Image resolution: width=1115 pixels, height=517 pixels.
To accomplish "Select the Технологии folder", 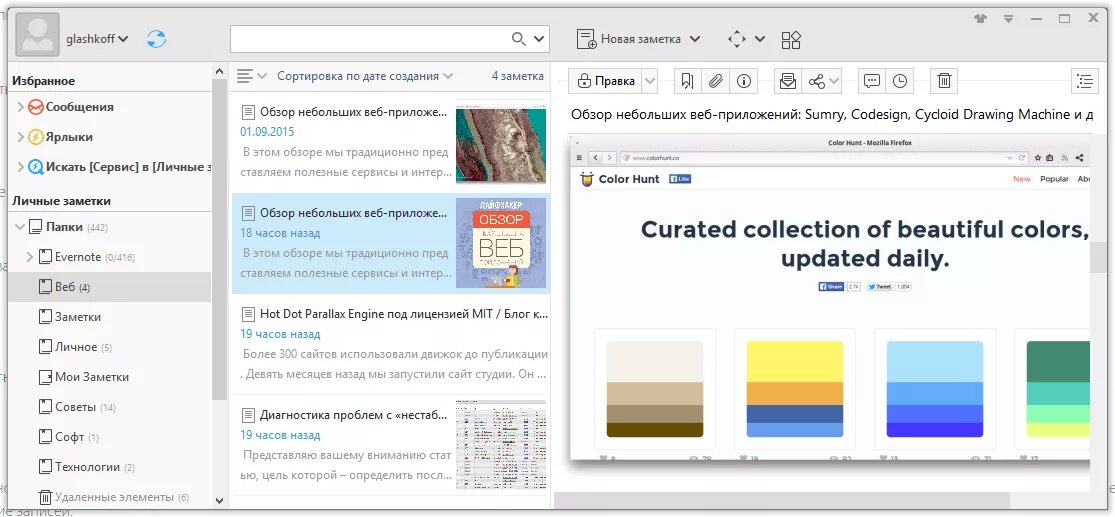I will [110, 467].
